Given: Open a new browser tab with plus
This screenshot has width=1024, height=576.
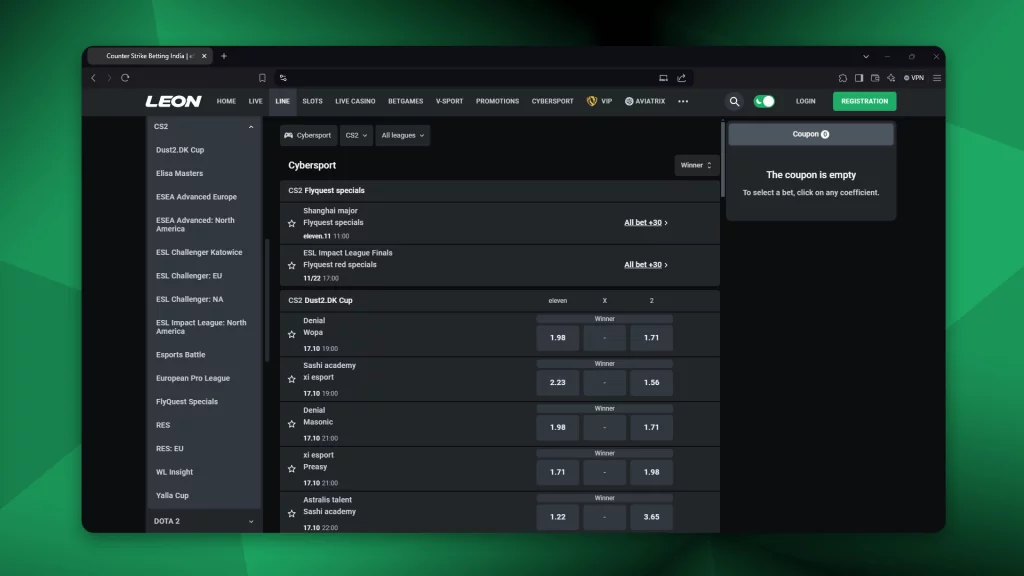Looking at the screenshot, I should point(224,56).
